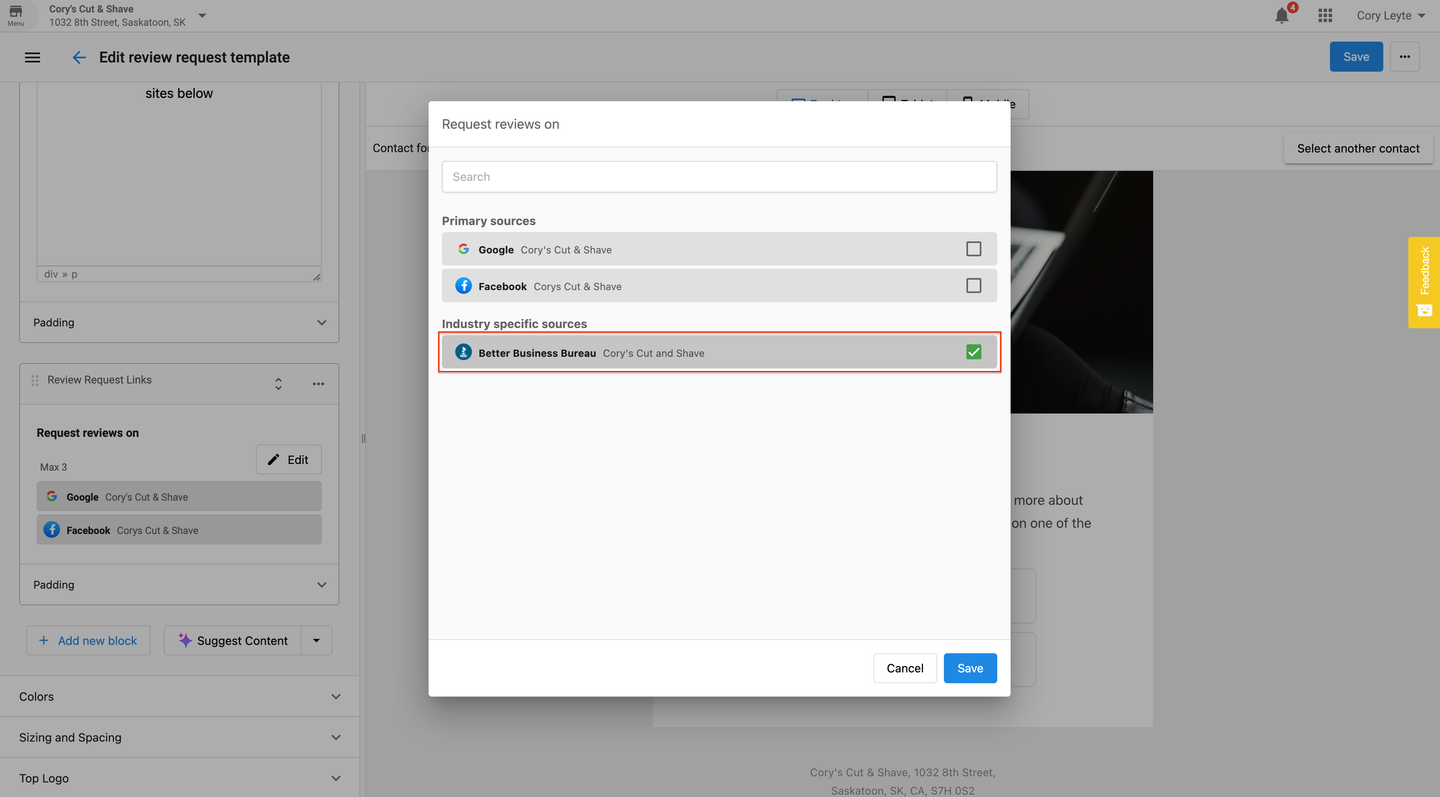Viewport: 1440px width, 797px height.
Task: Uncheck the Better Business Bureau source
Action: click(973, 351)
